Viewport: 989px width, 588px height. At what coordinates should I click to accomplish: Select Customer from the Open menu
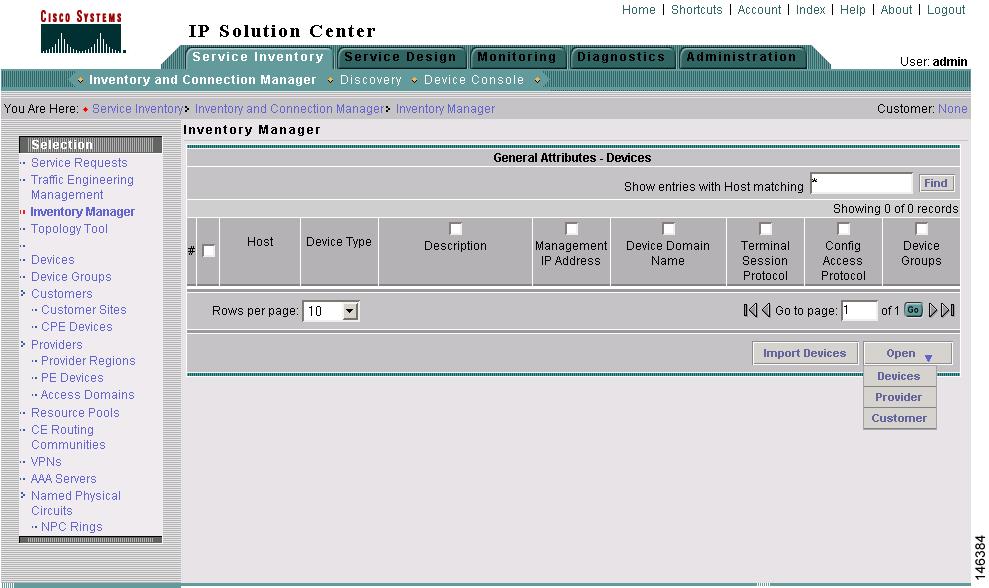click(899, 418)
